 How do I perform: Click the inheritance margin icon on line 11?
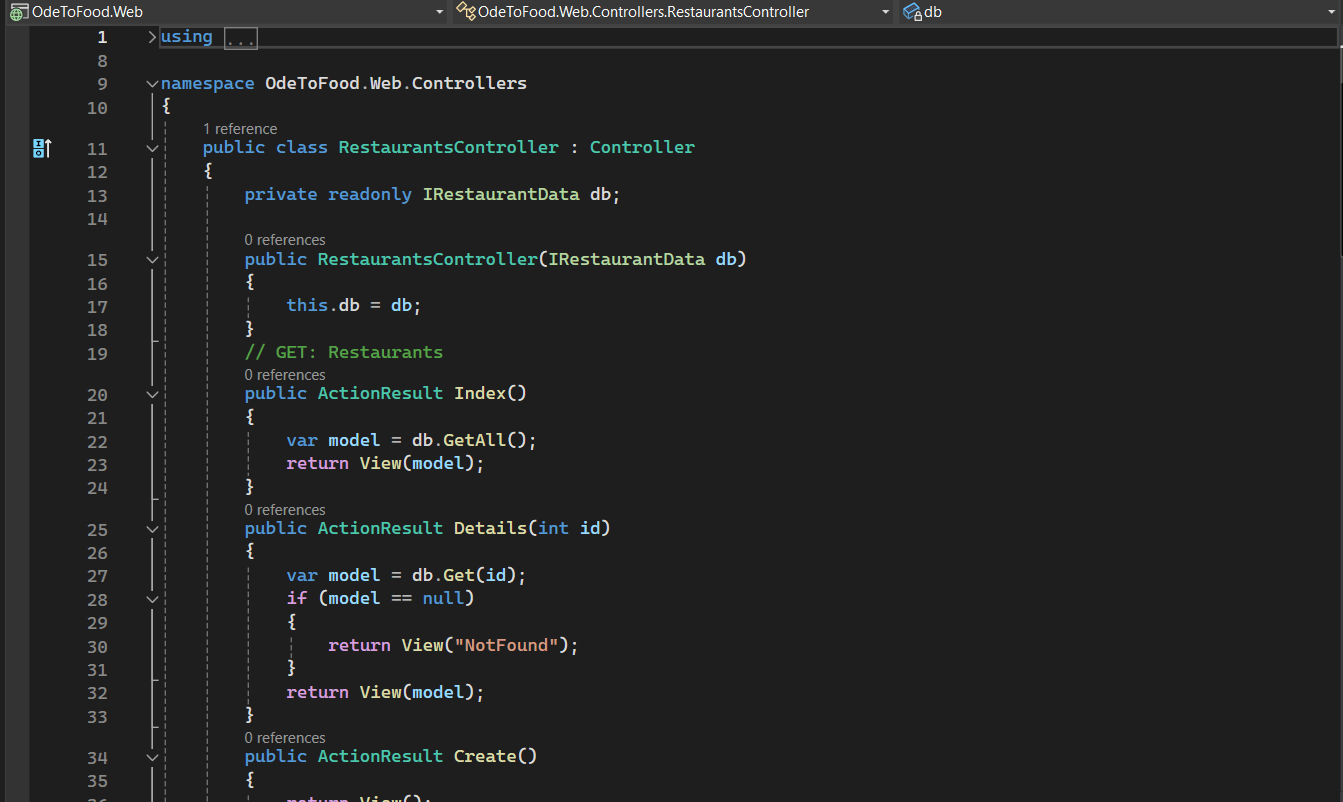41,148
